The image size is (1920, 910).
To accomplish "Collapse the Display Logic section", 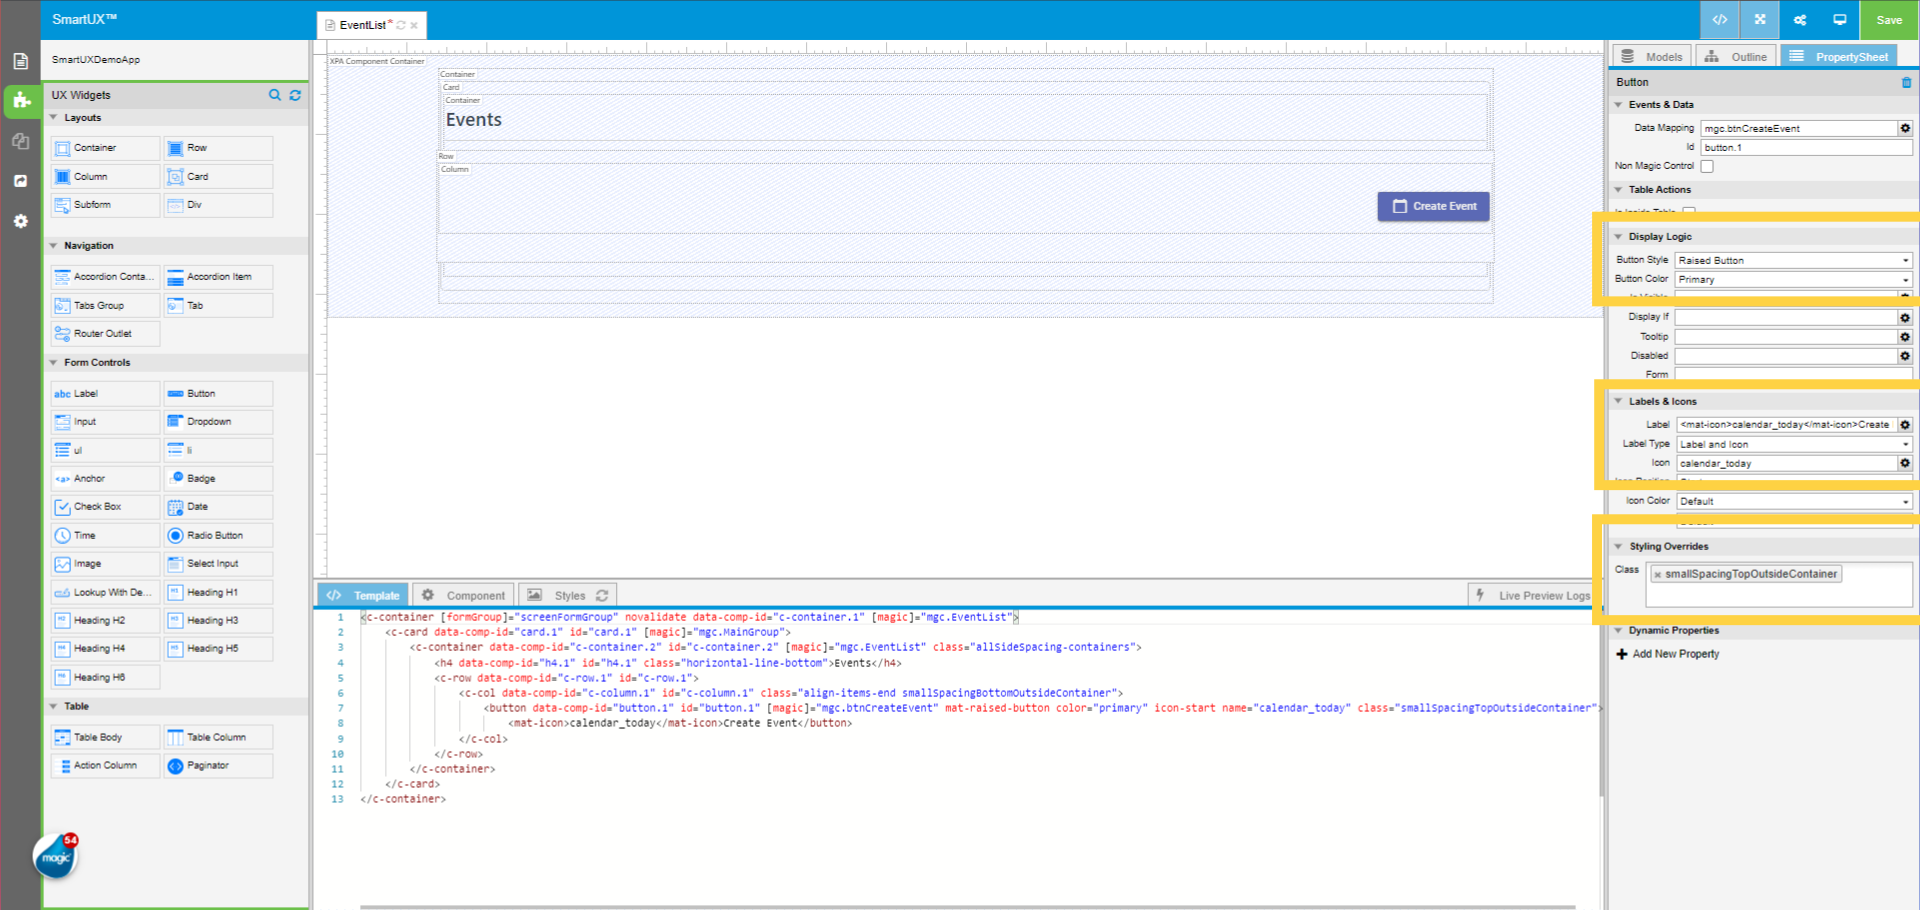I will (x=1618, y=236).
